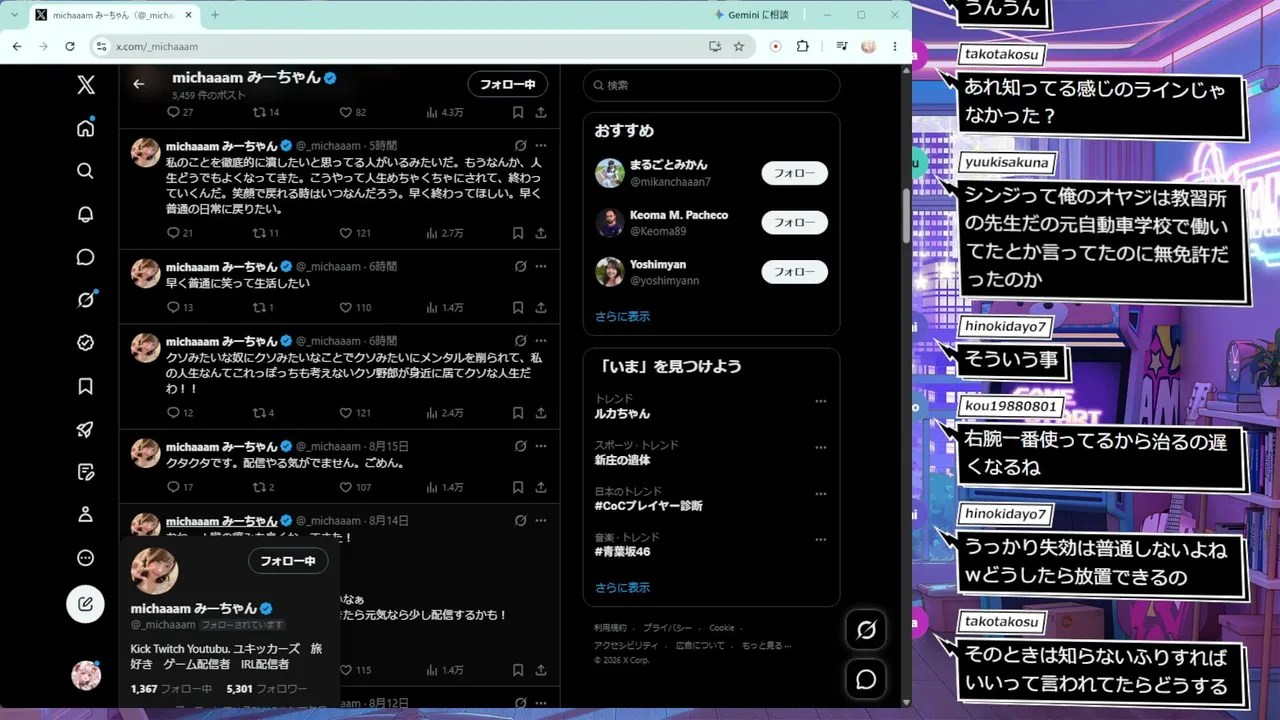The height and width of the screenshot is (720, 1280).
Task: Open the 5,301 フォロワー list
Action: click(x=267, y=689)
